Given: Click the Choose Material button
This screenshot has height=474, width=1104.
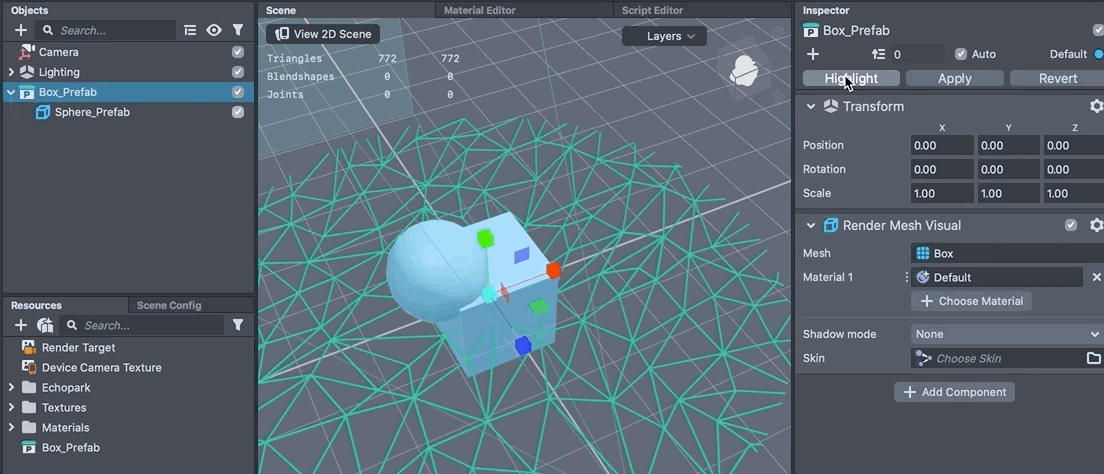Looking at the screenshot, I should pos(972,301).
